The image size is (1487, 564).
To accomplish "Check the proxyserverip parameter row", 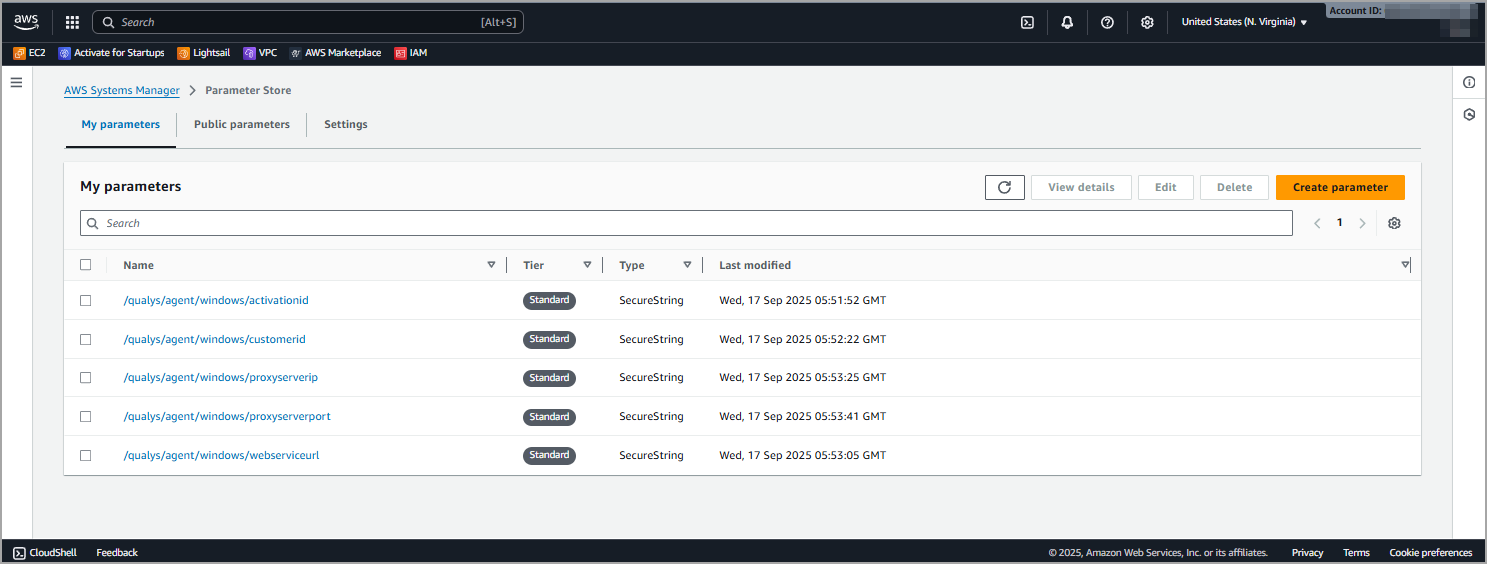I will [x=86, y=378].
